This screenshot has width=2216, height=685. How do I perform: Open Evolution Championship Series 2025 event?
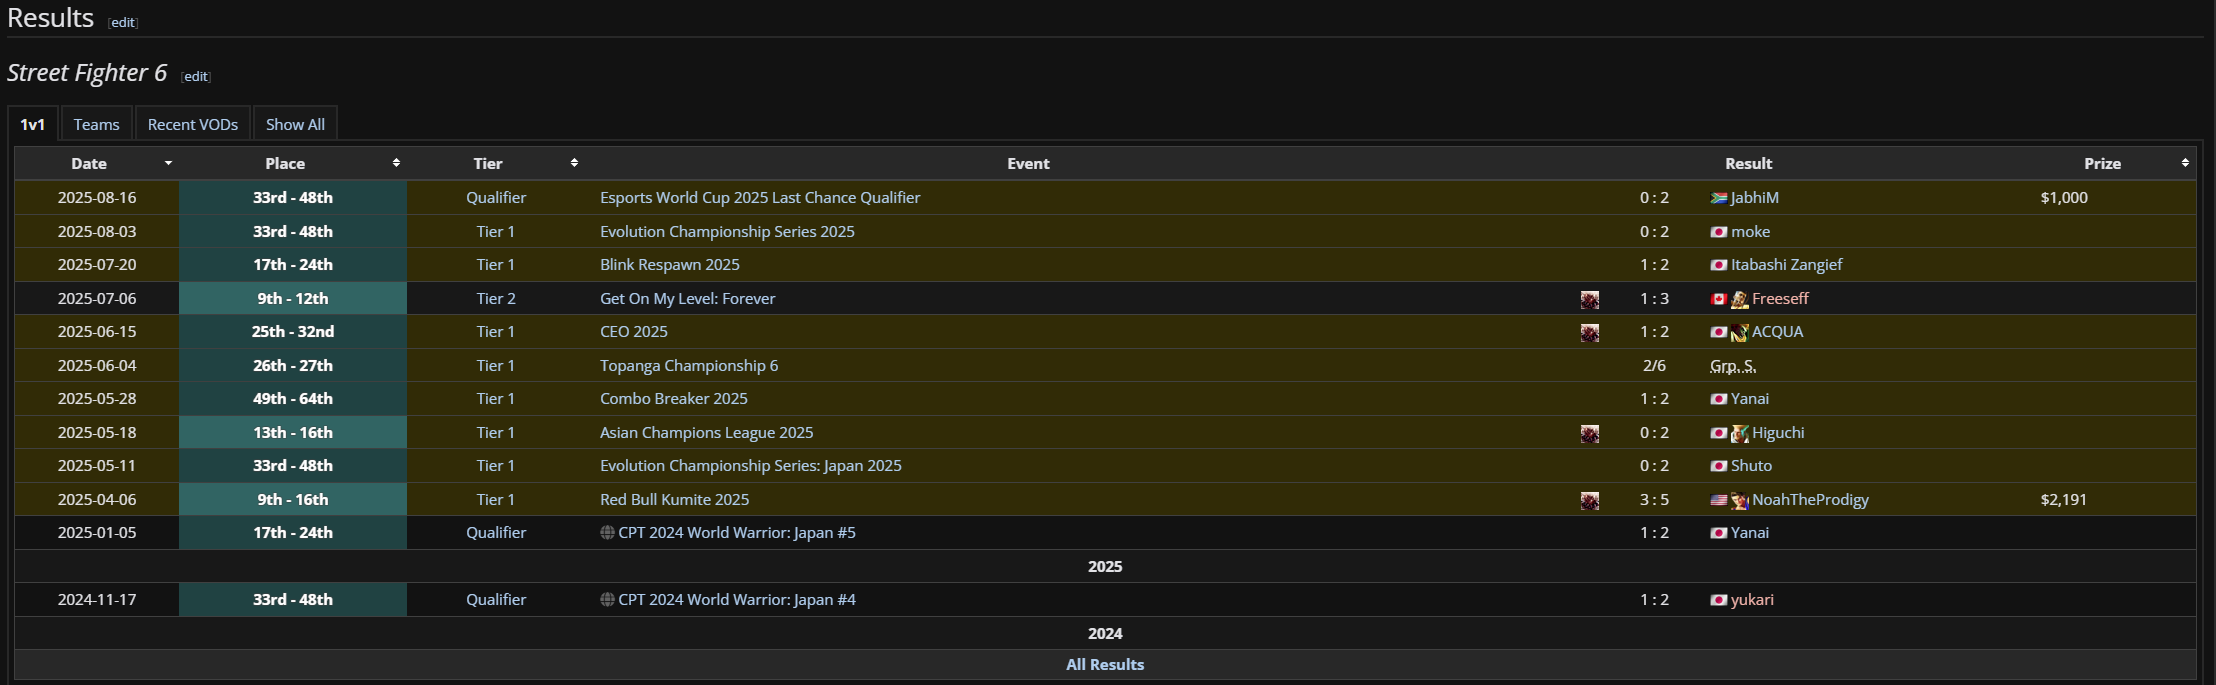[x=727, y=232]
